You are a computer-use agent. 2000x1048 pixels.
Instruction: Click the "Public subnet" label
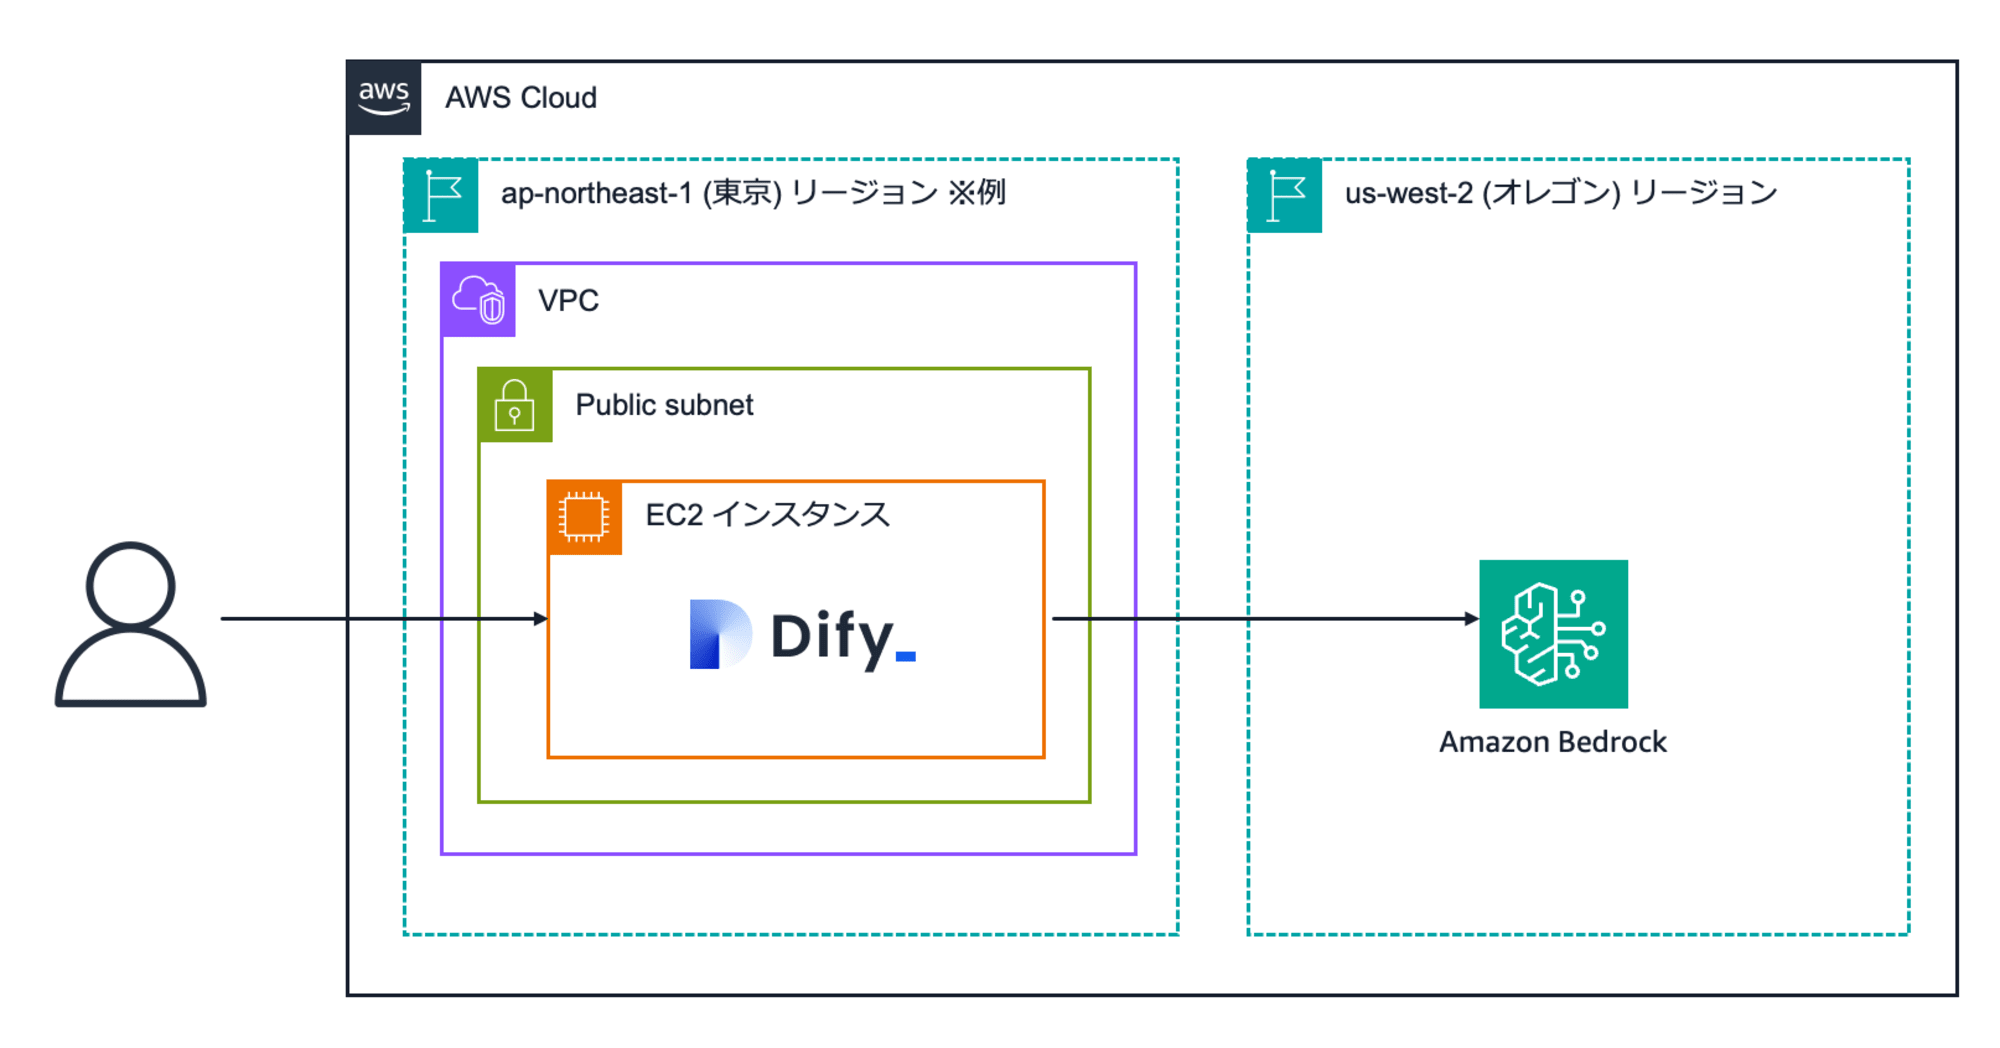[664, 405]
